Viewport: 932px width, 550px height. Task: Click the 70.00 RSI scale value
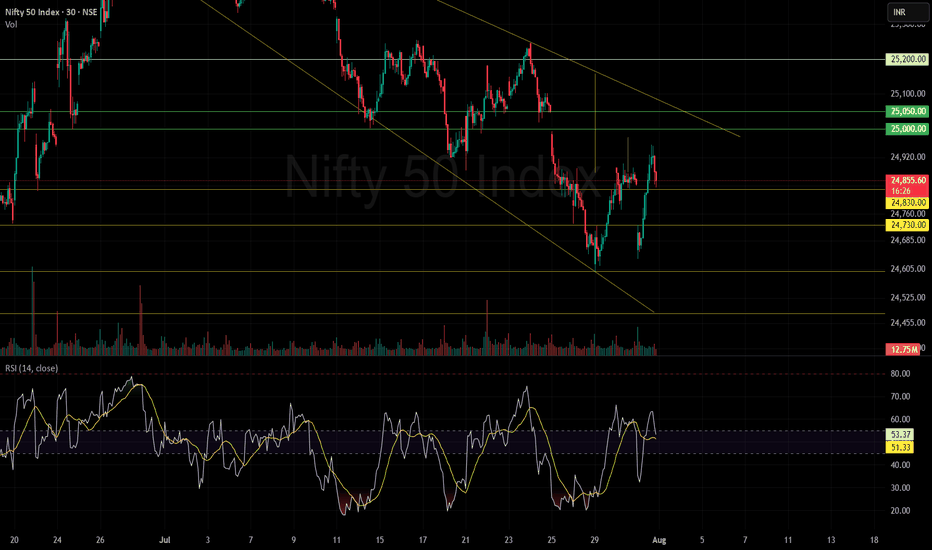(x=900, y=397)
